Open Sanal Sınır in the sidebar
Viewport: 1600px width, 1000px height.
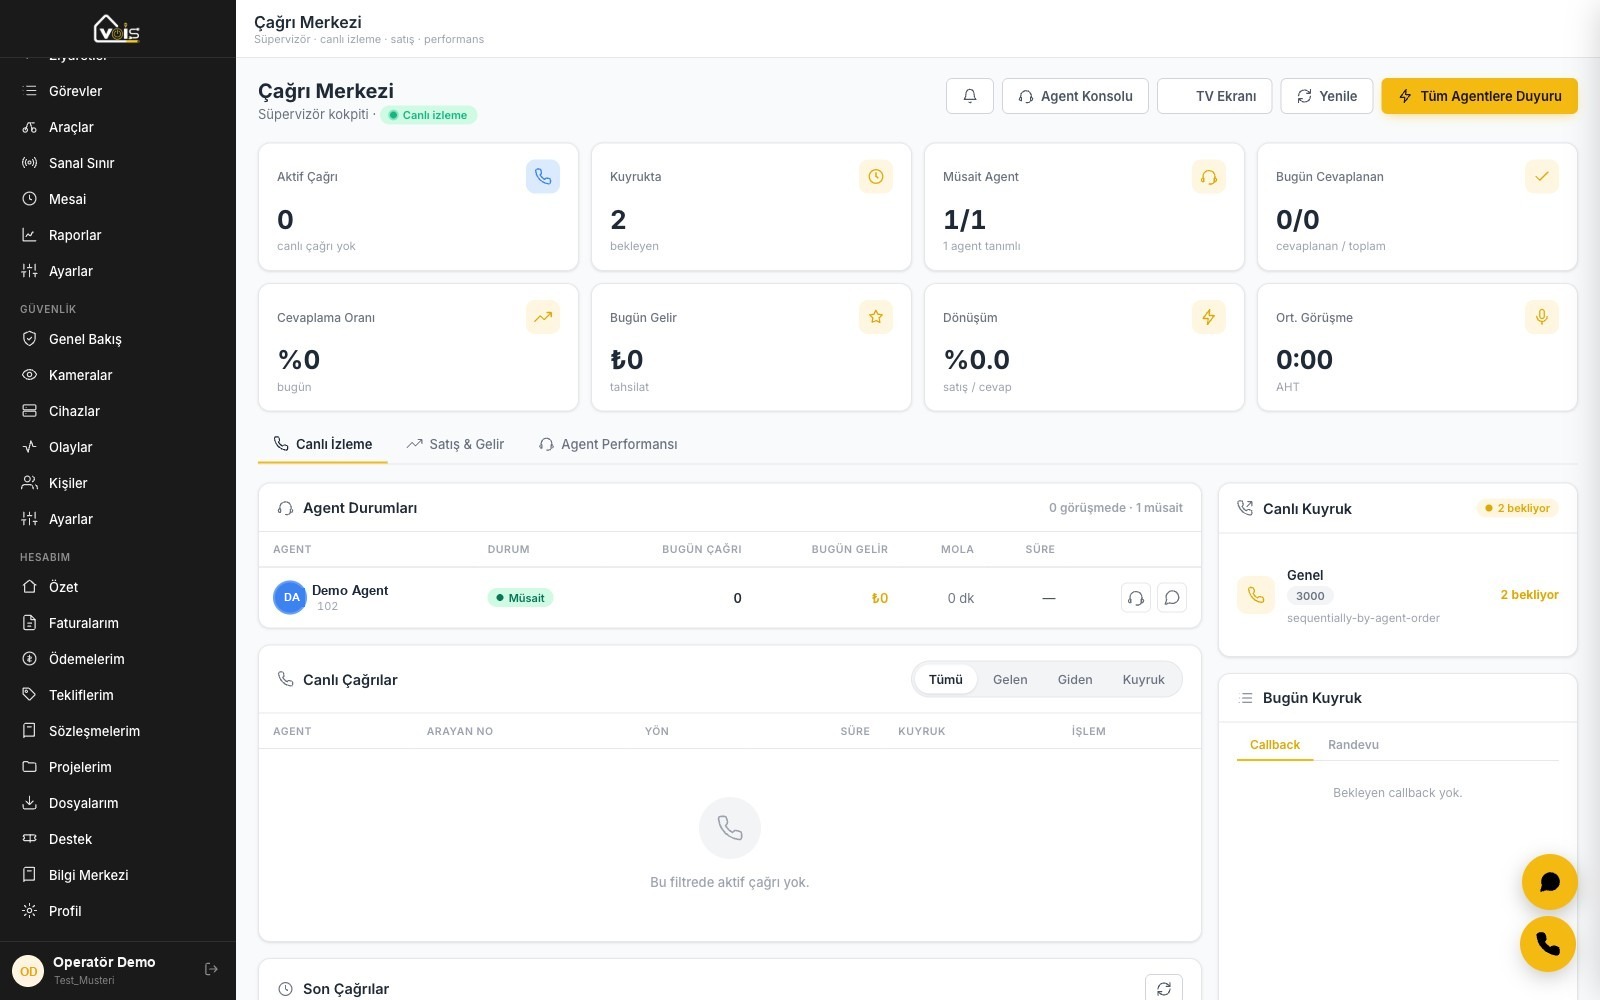118,163
